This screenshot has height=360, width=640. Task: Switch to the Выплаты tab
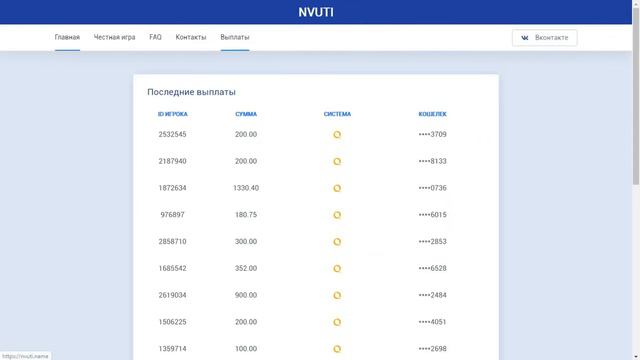click(x=235, y=37)
